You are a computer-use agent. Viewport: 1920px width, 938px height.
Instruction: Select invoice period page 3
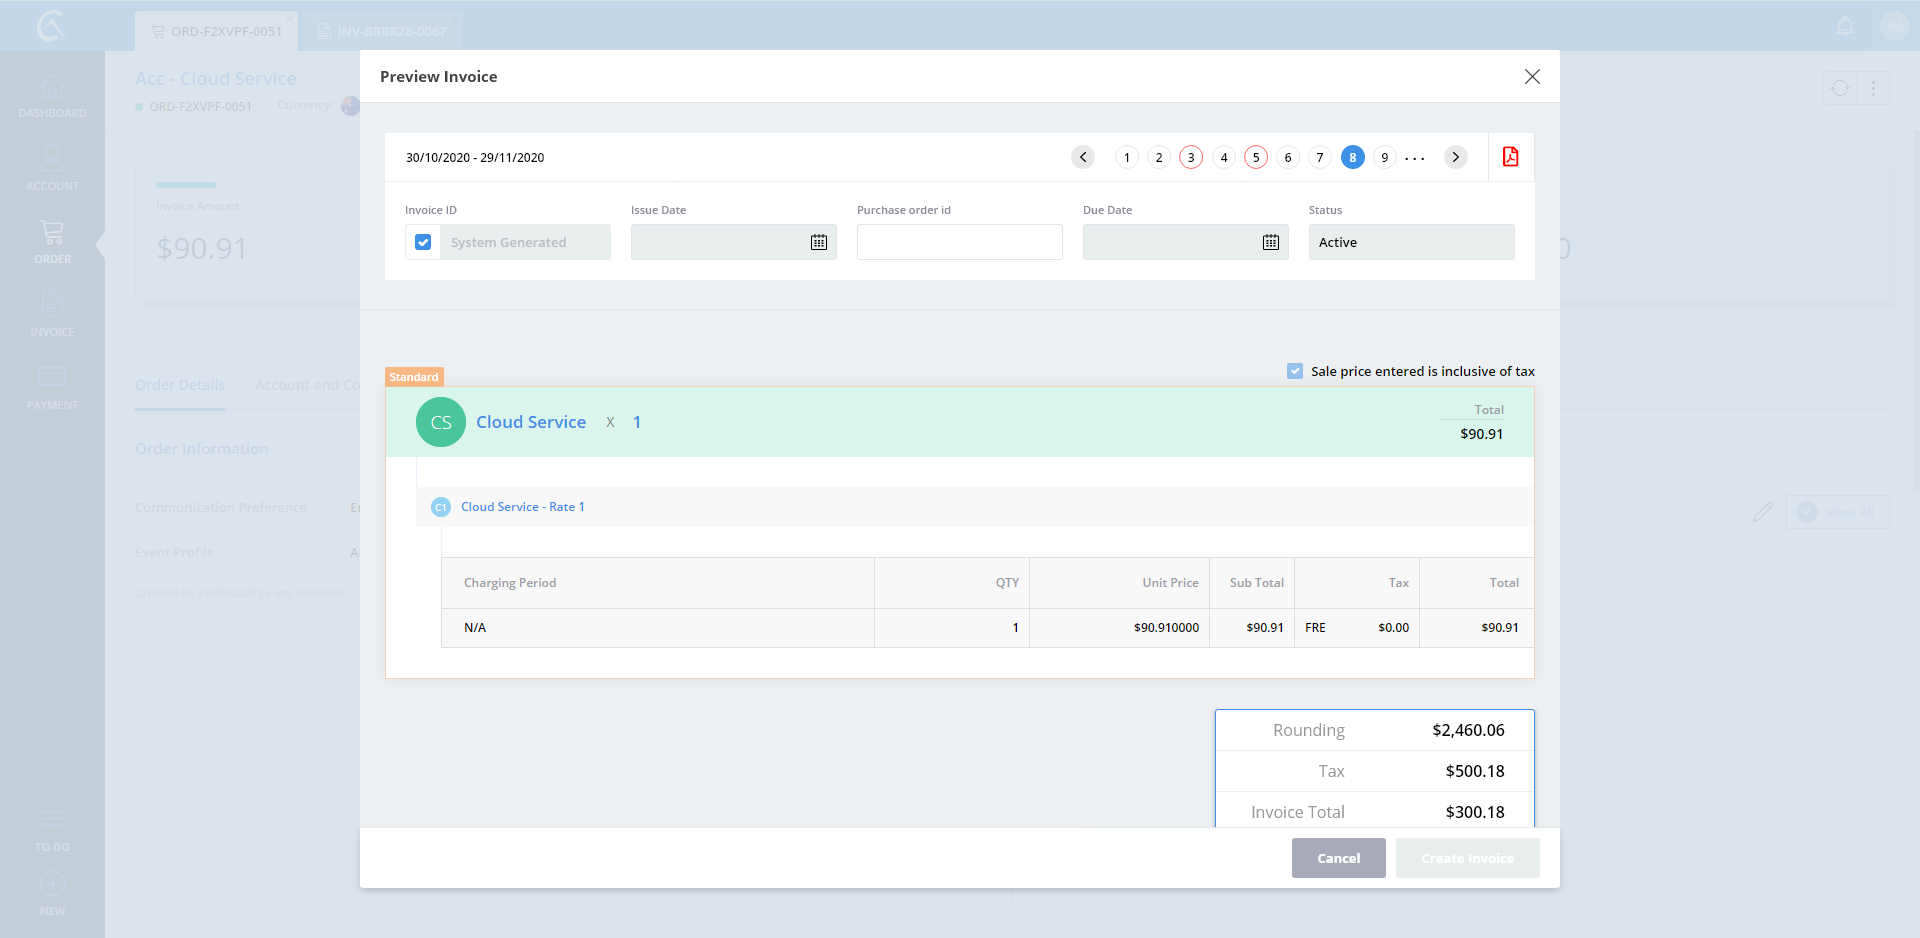click(1191, 157)
